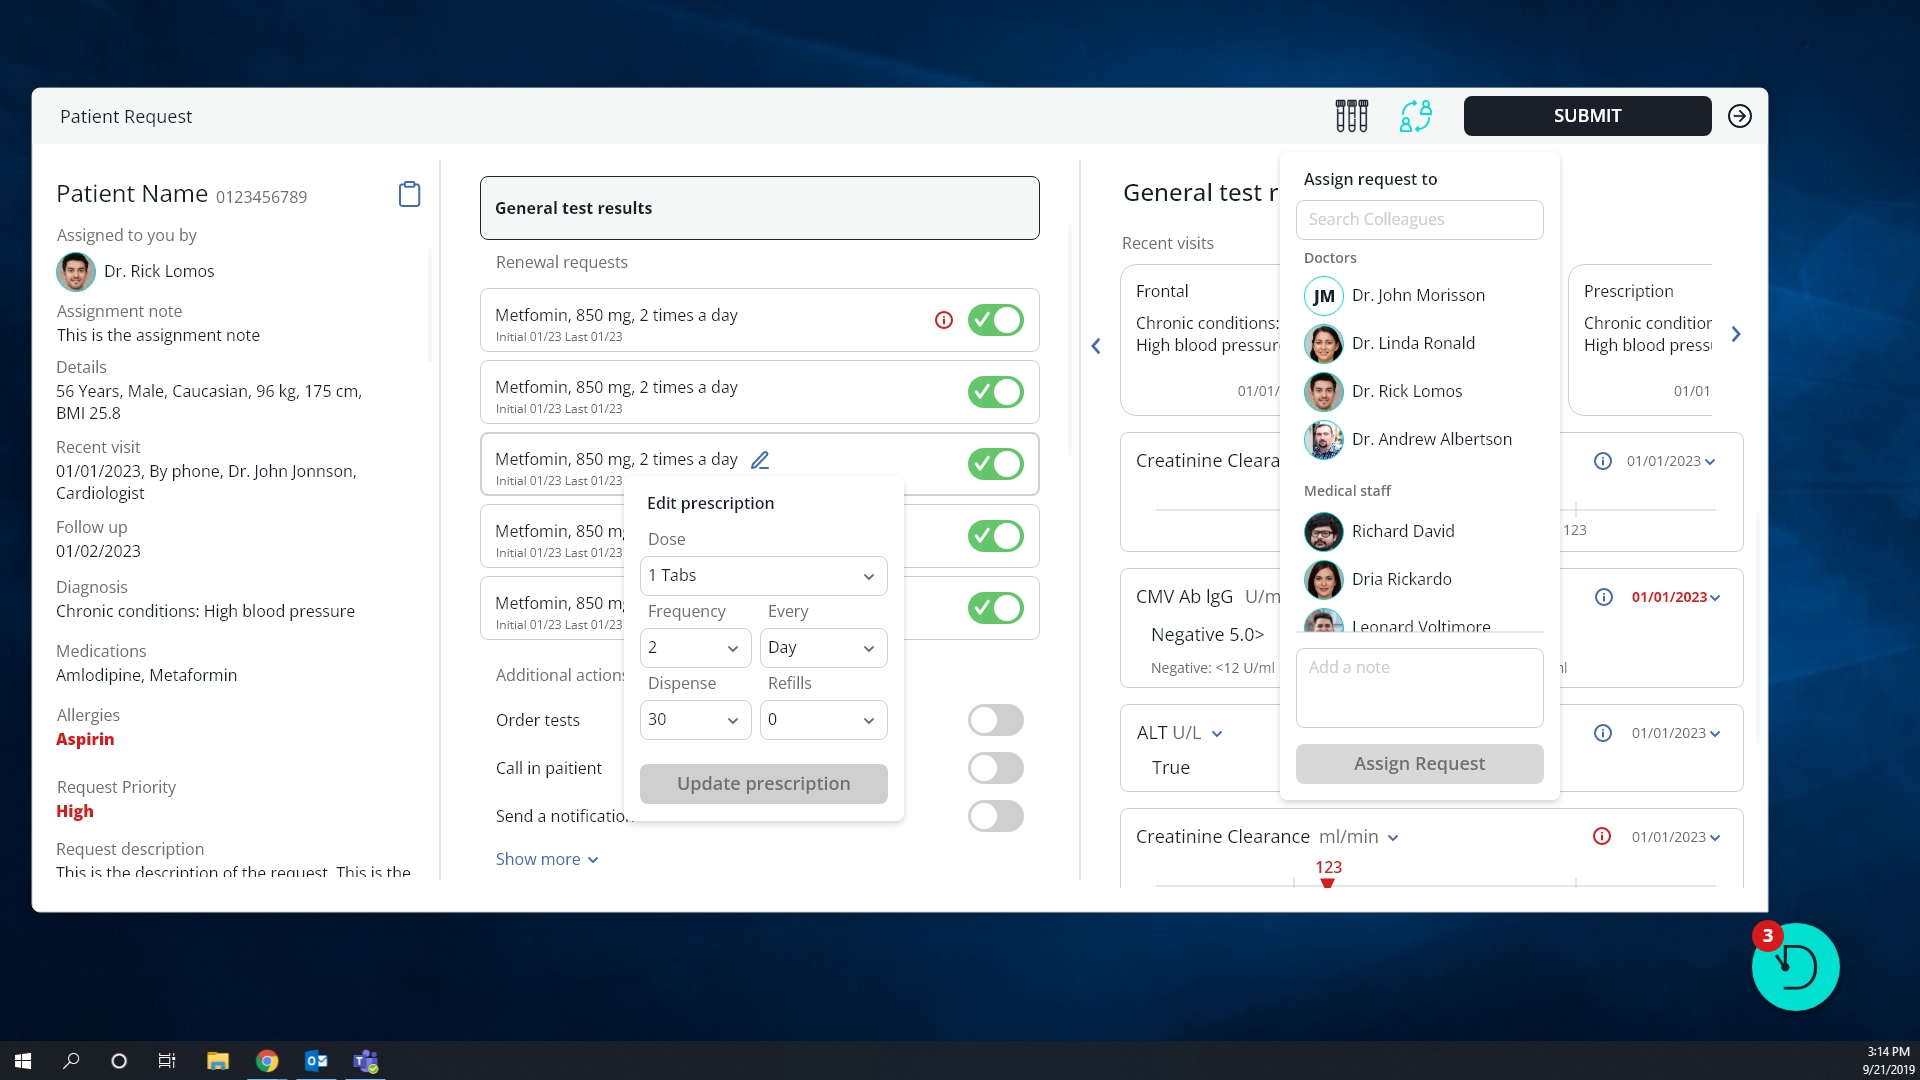This screenshot has height=1080, width=1920.
Task: Click the Aspirin allergy text
Action: tap(85, 739)
